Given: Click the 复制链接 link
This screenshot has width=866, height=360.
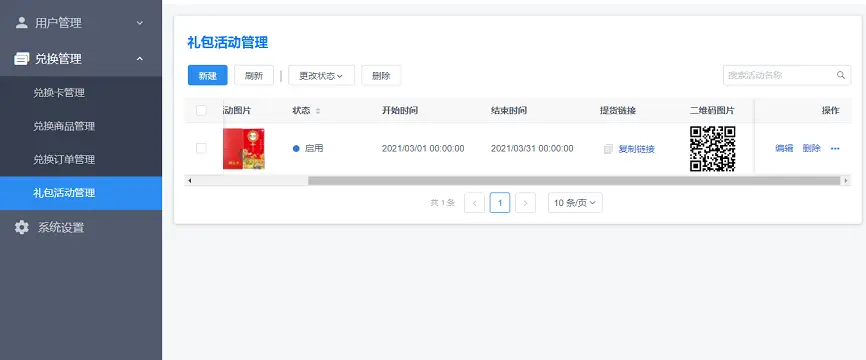Looking at the screenshot, I should point(636,149).
